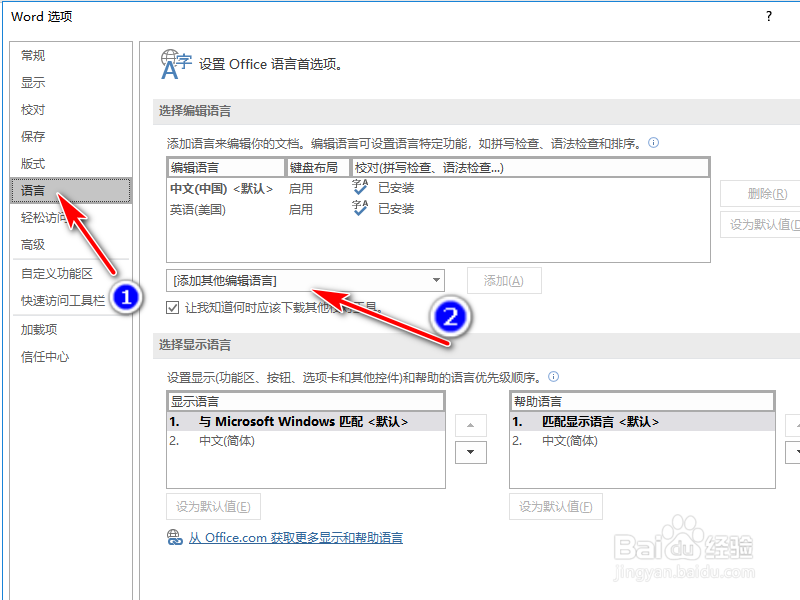Click the 编辑语言 column header
This screenshot has height=600, width=800.
[x=226, y=167]
